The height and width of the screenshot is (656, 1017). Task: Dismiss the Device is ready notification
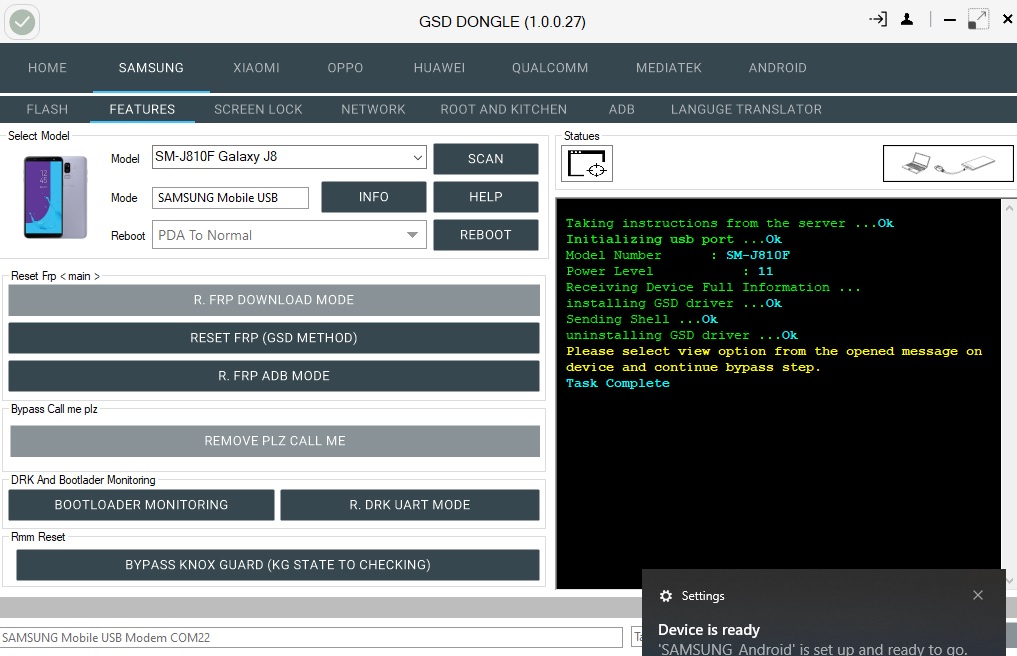(978, 595)
